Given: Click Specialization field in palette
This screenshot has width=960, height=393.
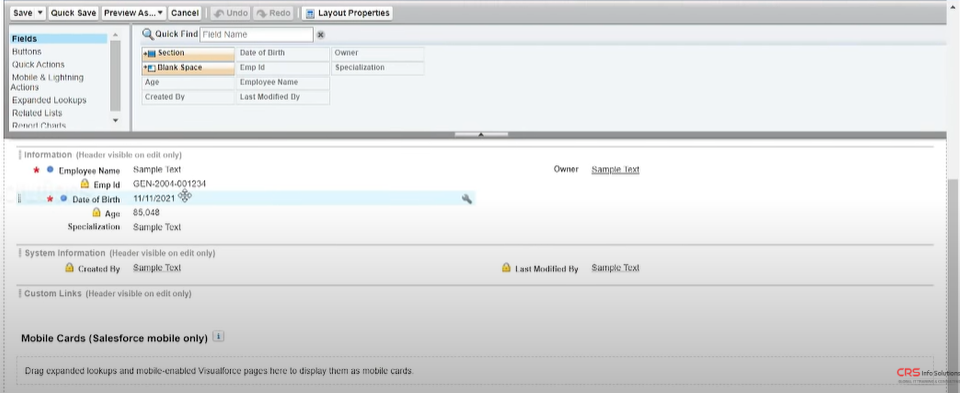Looking at the screenshot, I should [378, 68].
